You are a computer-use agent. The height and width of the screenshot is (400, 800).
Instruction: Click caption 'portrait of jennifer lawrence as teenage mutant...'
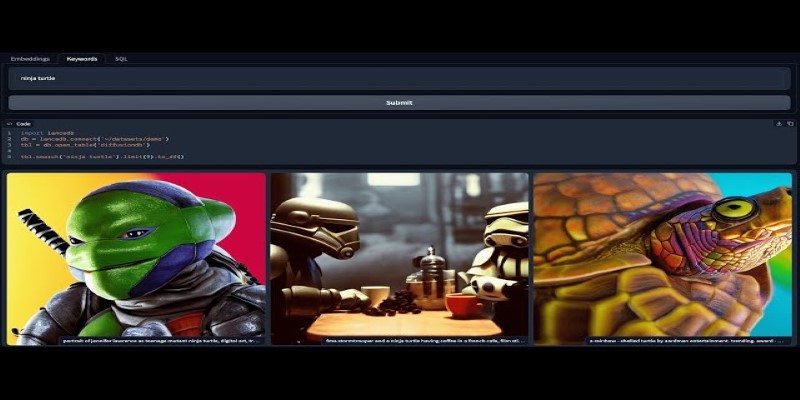tap(162, 341)
